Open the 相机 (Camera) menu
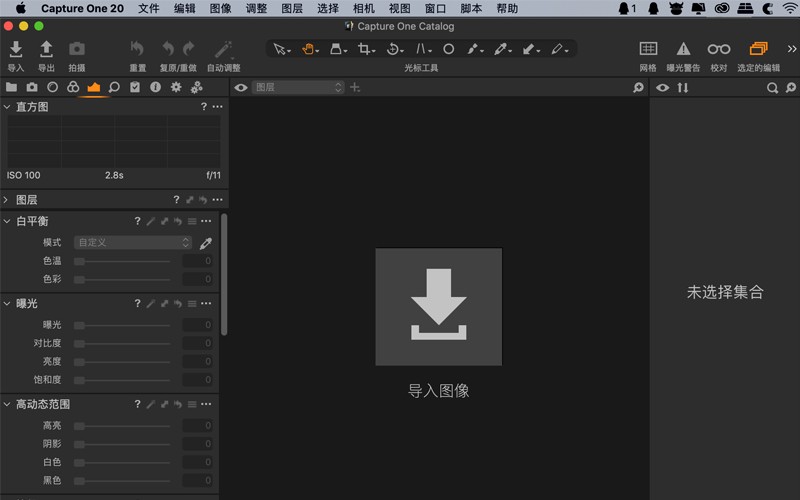 click(364, 8)
